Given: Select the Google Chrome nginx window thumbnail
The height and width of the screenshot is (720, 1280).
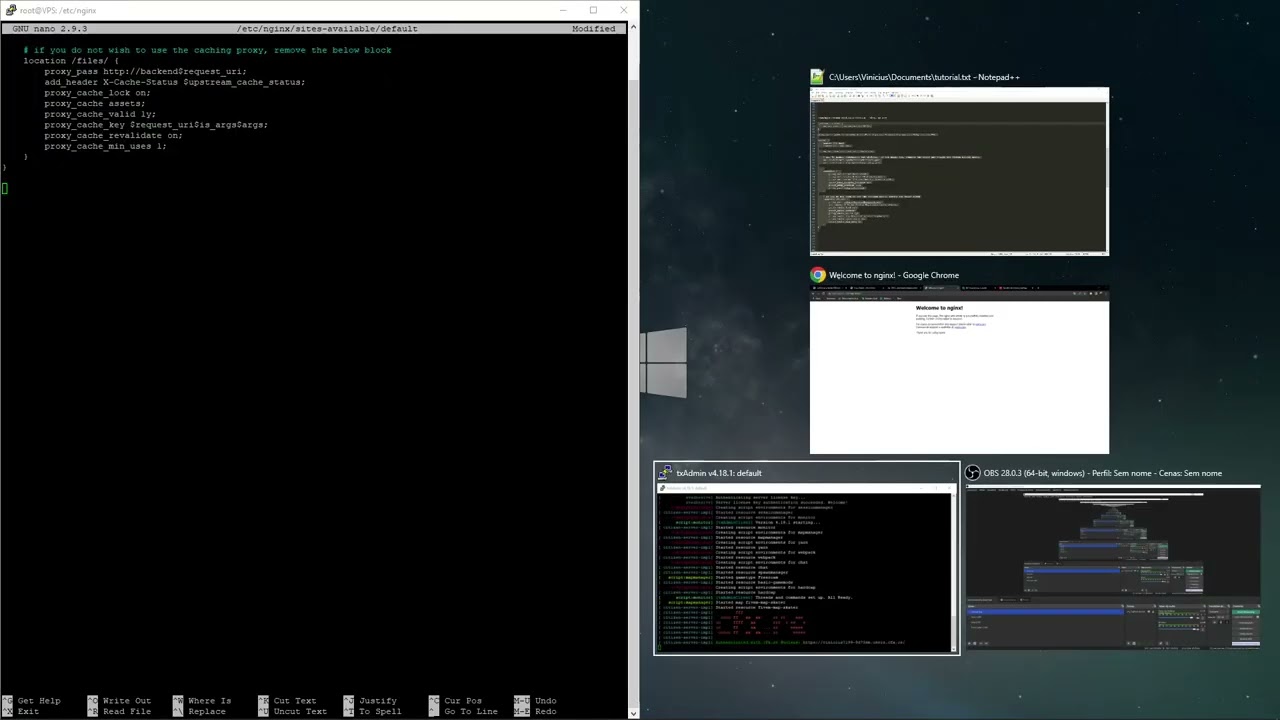Looking at the screenshot, I should coord(959,370).
